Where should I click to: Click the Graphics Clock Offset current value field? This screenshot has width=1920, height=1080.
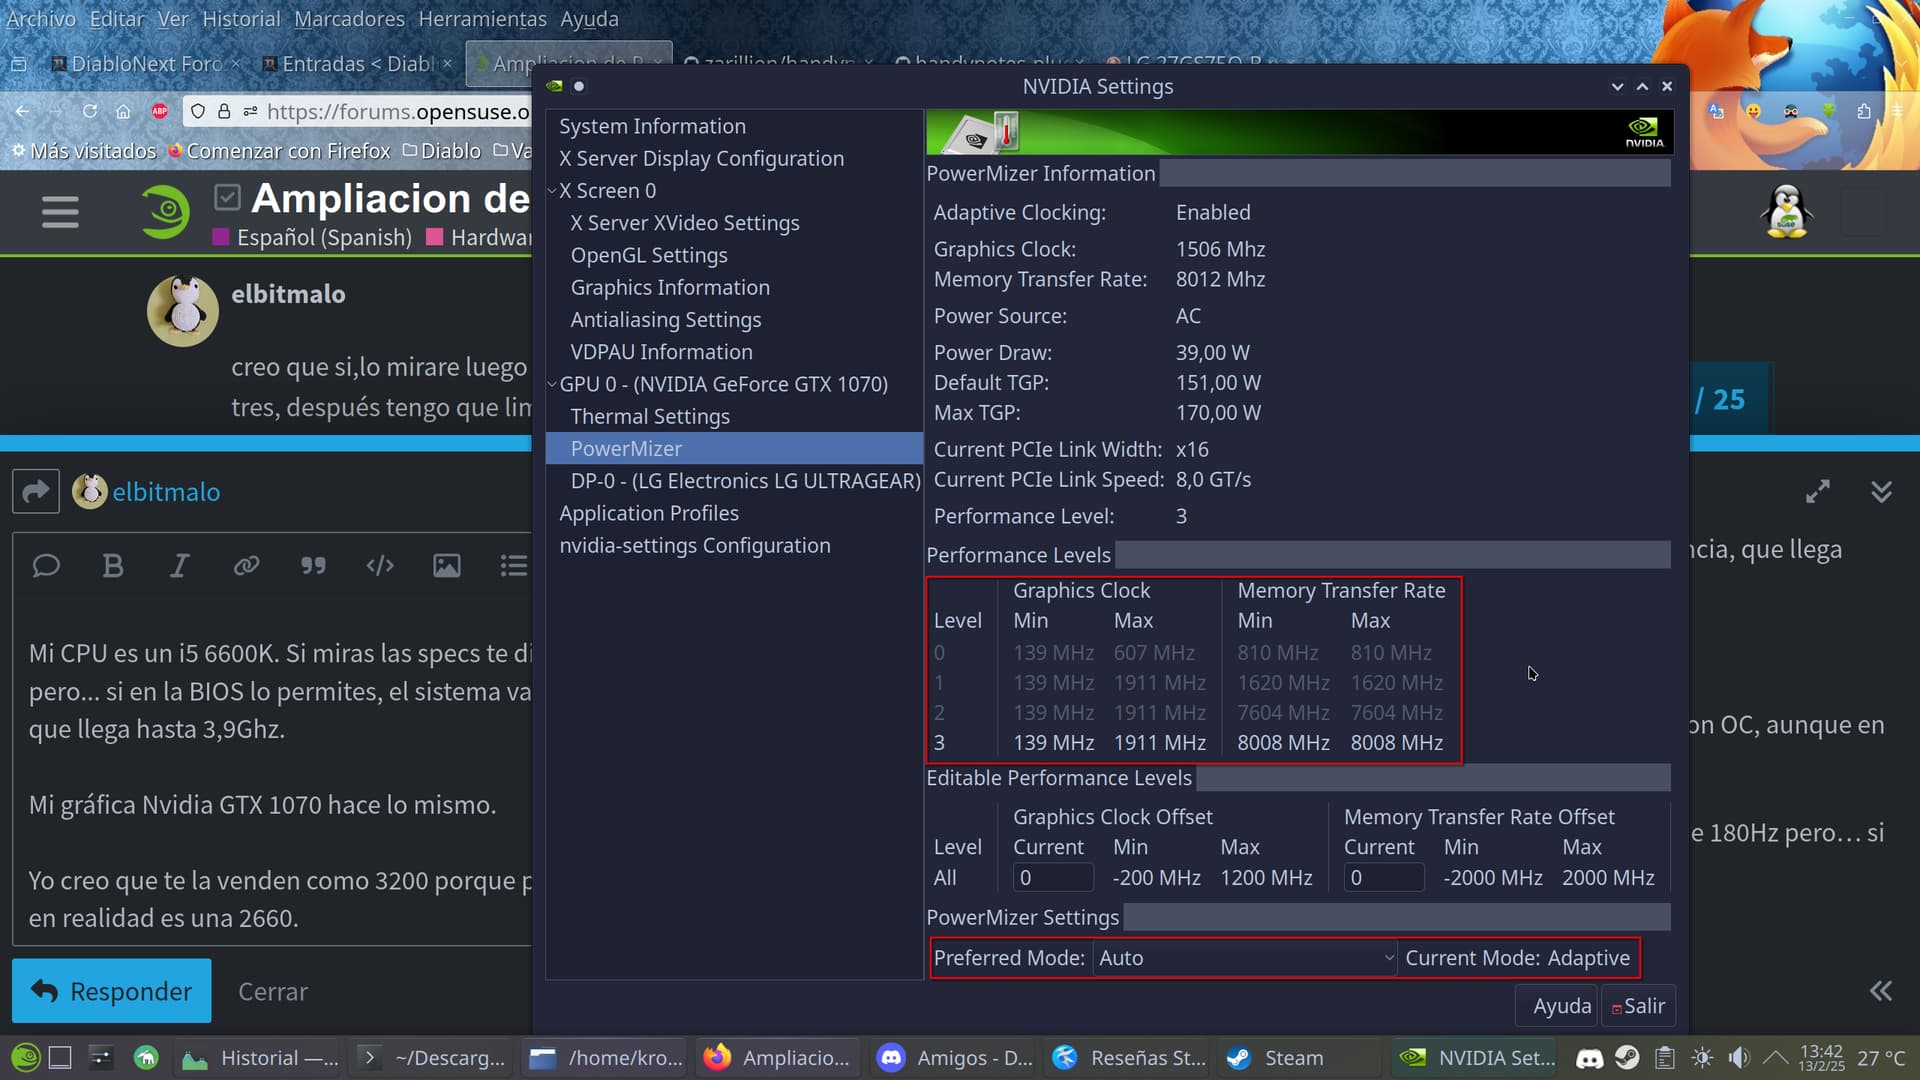click(x=1053, y=878)
